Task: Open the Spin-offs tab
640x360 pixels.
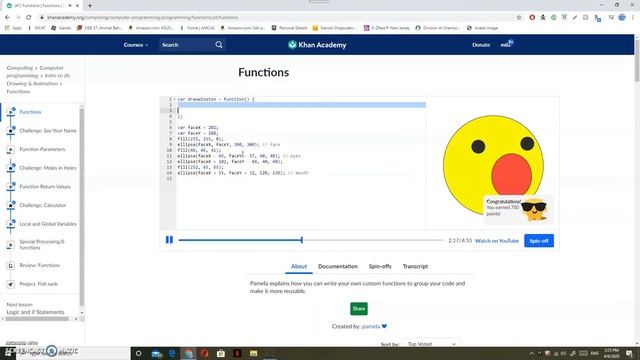Action: 380,266
